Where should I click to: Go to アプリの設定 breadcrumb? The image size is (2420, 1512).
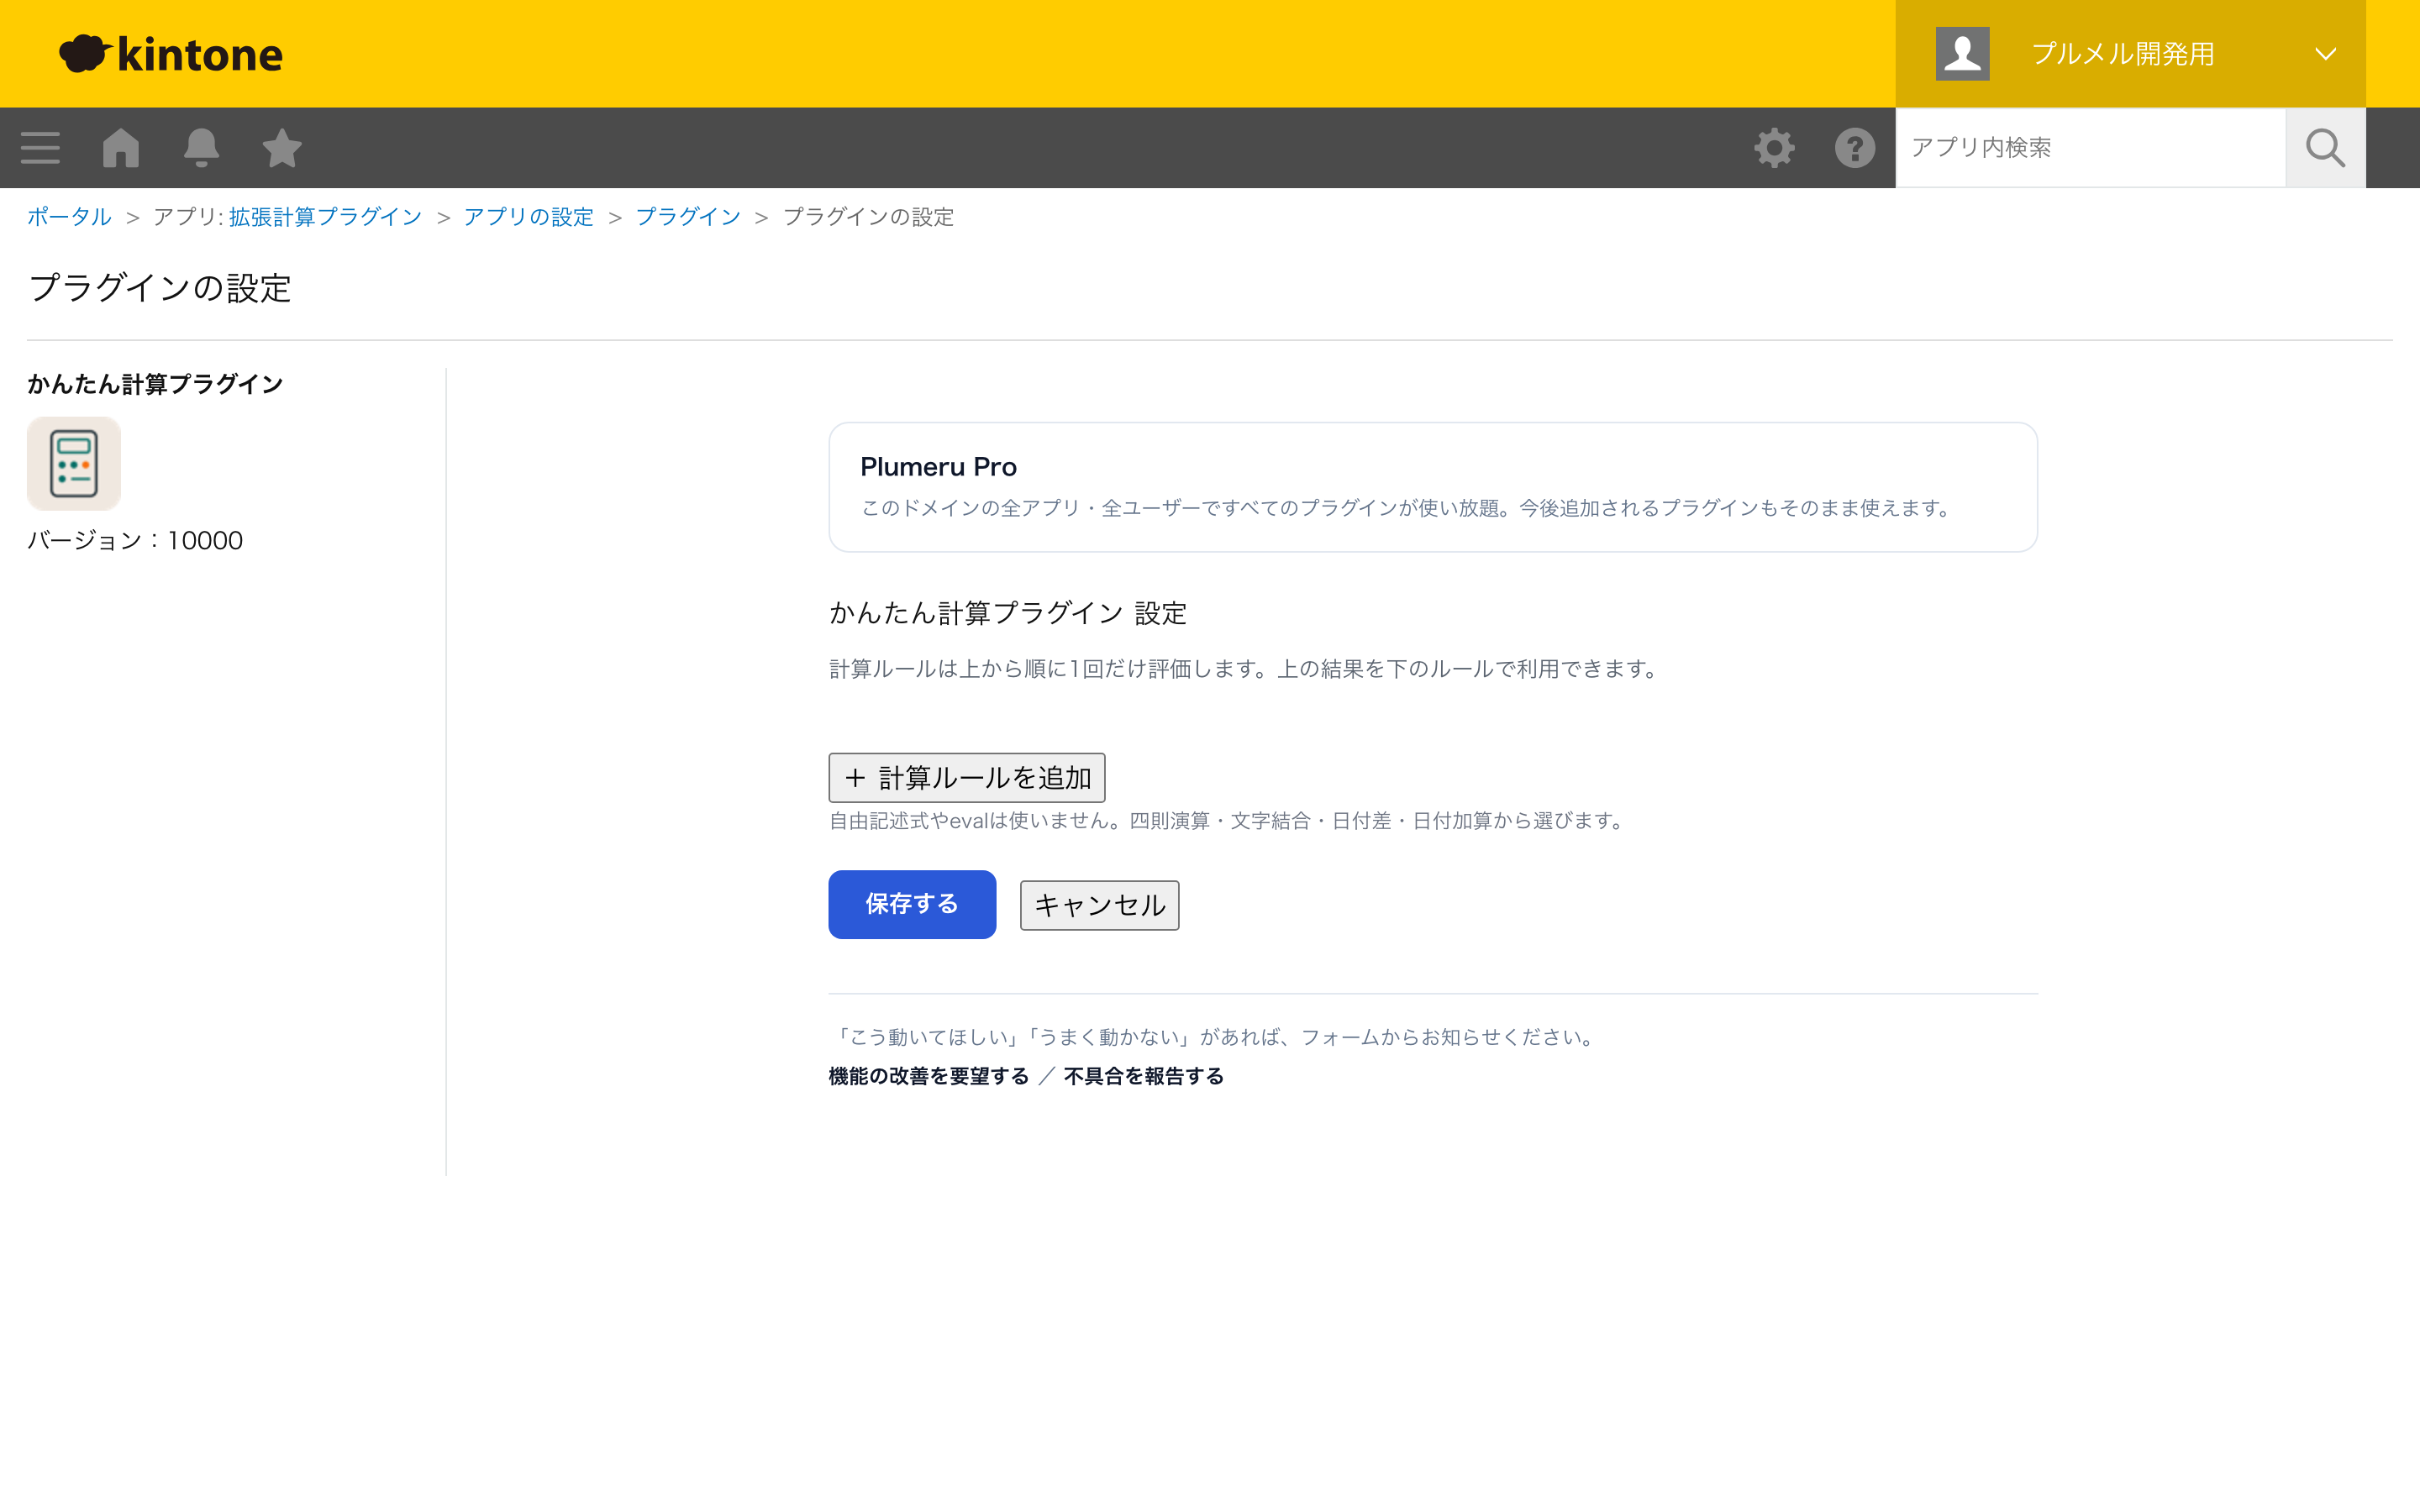tap(529, 217)
